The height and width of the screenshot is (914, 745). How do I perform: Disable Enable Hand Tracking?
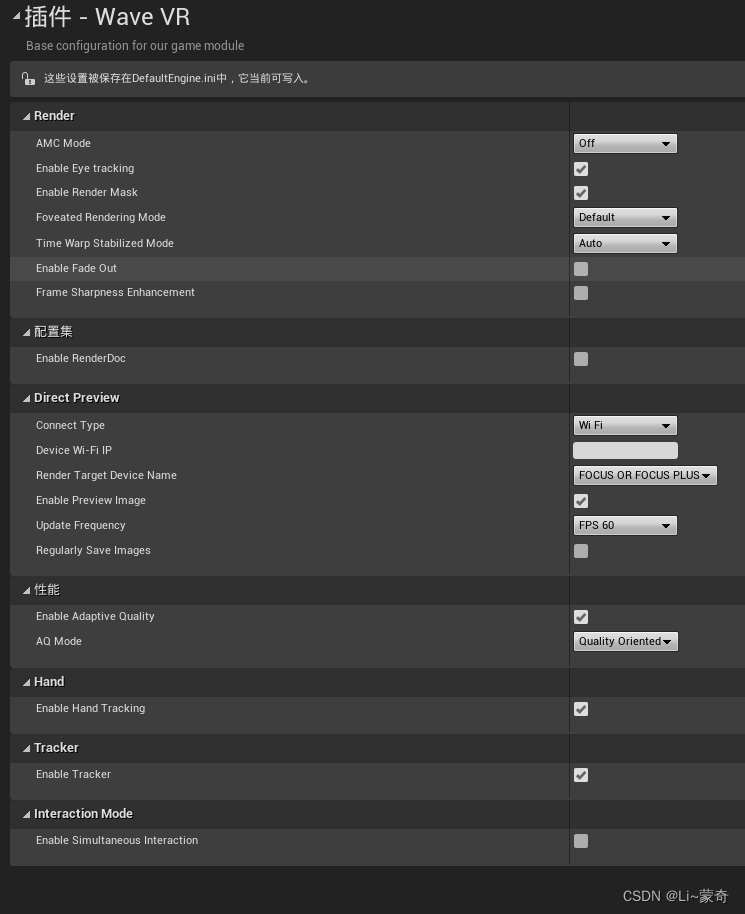[581, 709]
